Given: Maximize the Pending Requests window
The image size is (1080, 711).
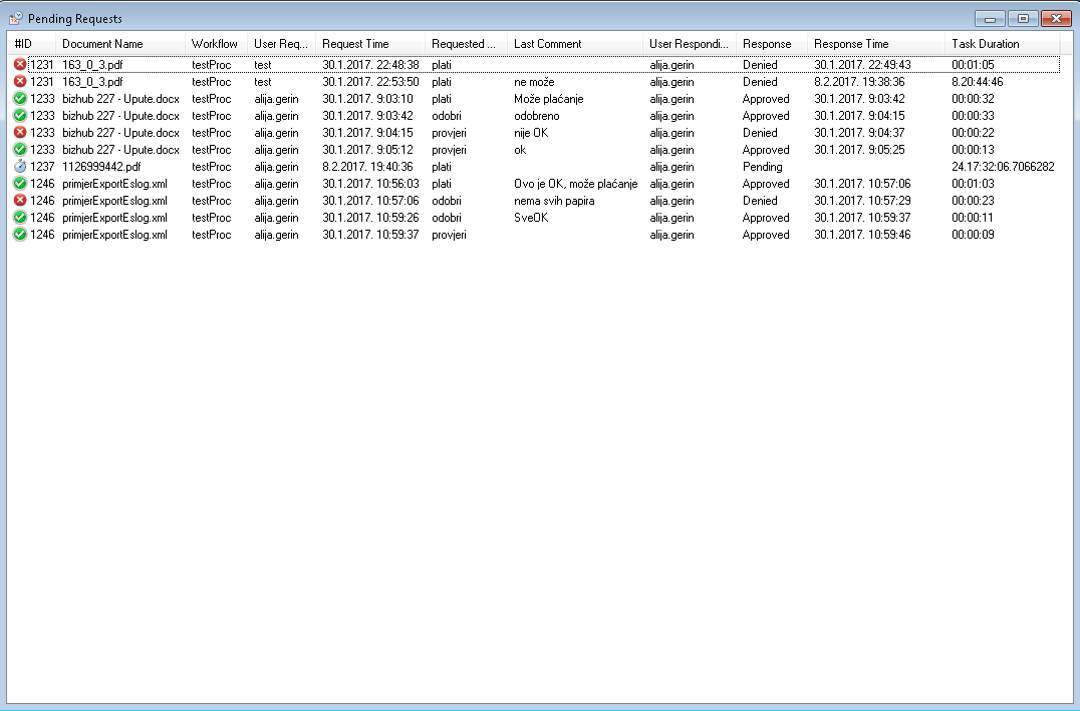Looking at the screenshot, I should point(1023,19).
